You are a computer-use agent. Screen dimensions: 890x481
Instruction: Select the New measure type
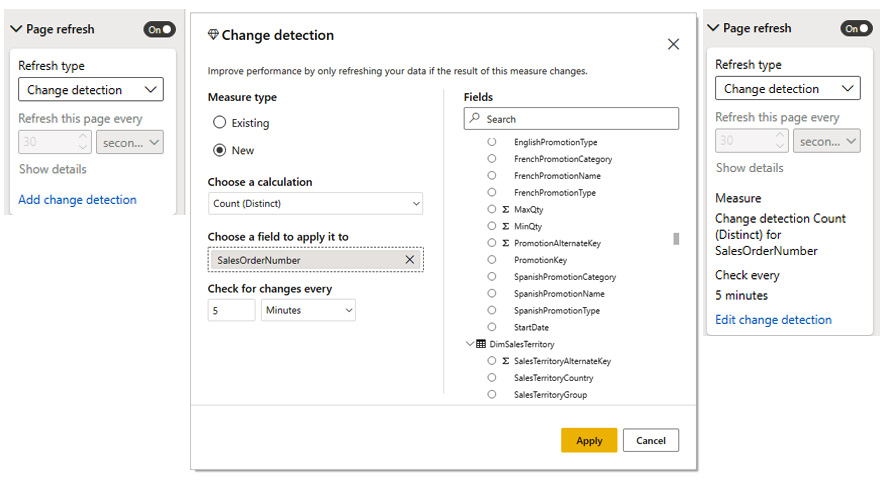click(220, 150)
